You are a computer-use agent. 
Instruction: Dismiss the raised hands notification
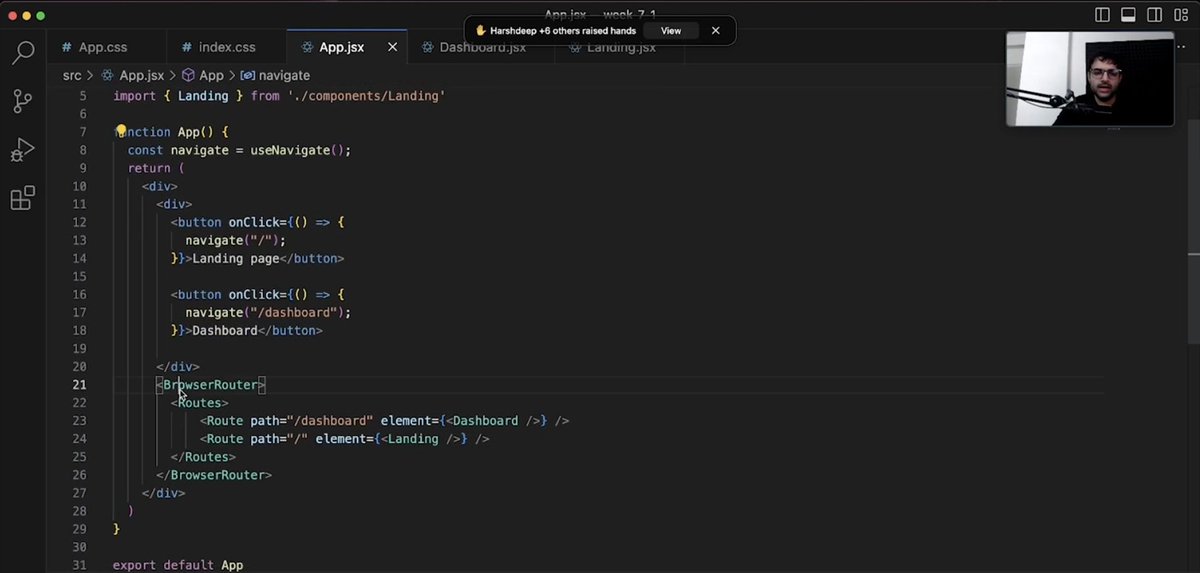[x=715, y=31]
